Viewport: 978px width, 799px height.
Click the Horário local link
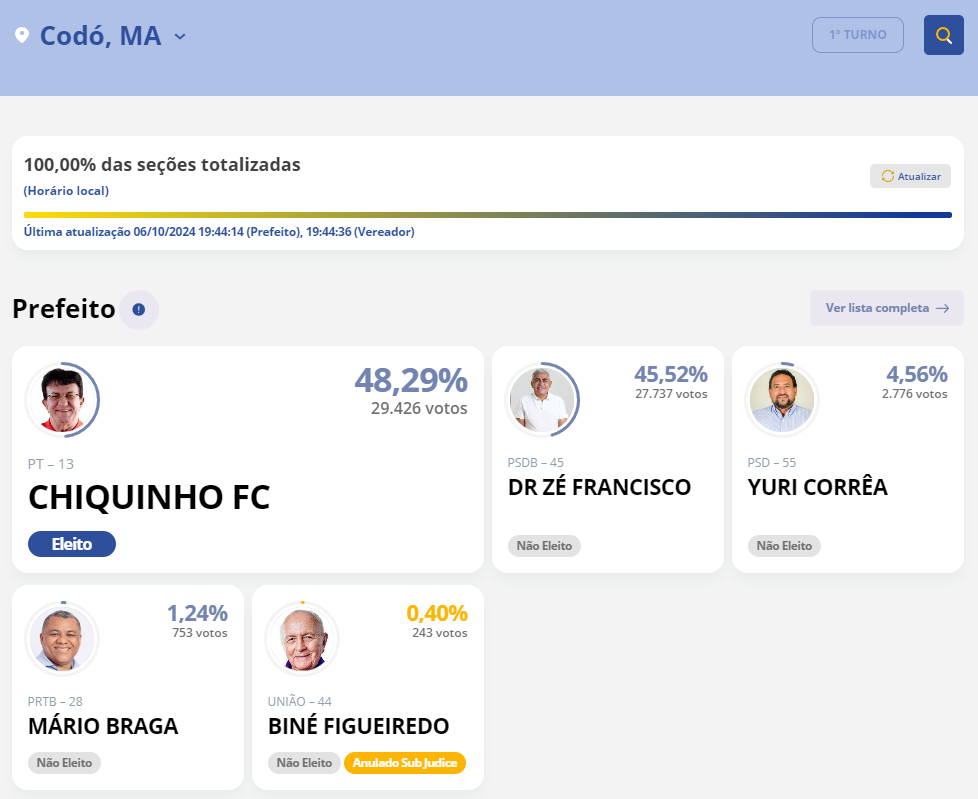[x=66, y=190]
